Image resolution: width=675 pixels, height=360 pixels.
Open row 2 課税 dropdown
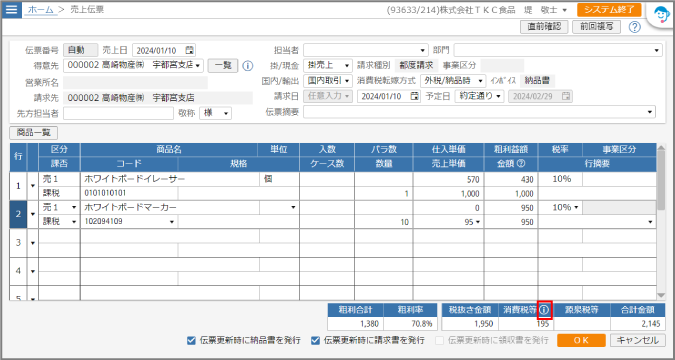(x=74, y=222)
